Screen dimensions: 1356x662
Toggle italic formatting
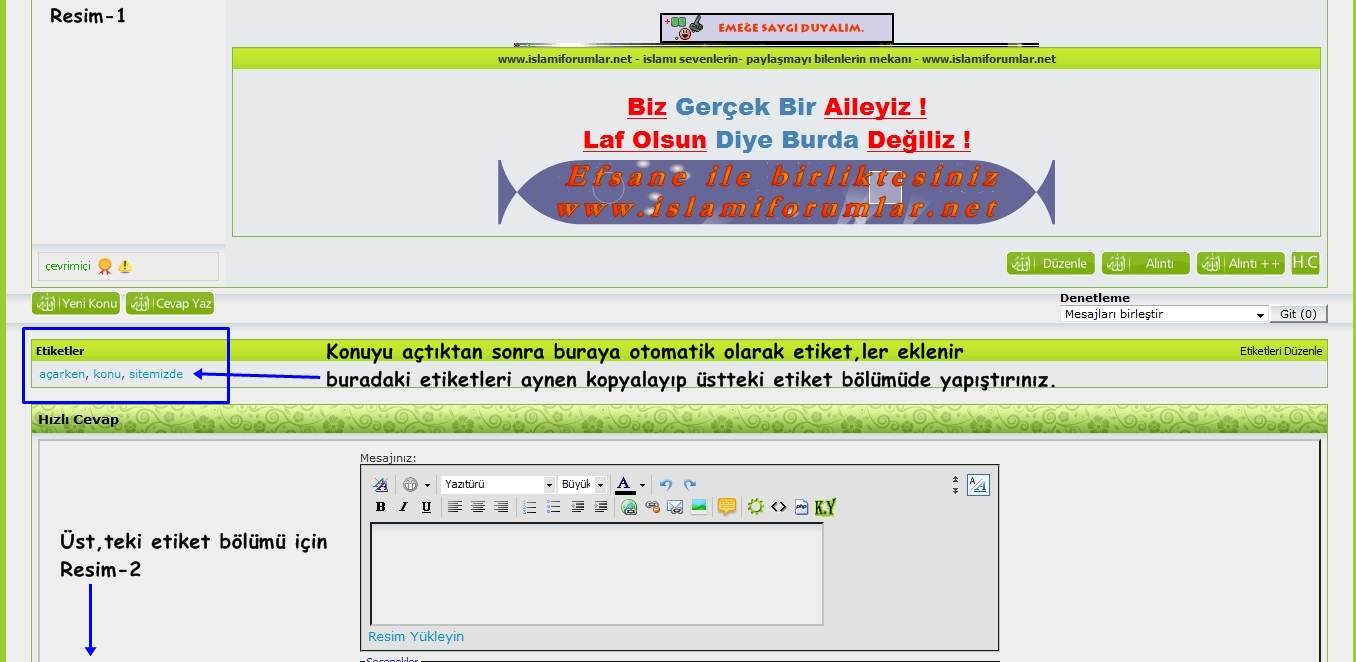click(403, 507)
